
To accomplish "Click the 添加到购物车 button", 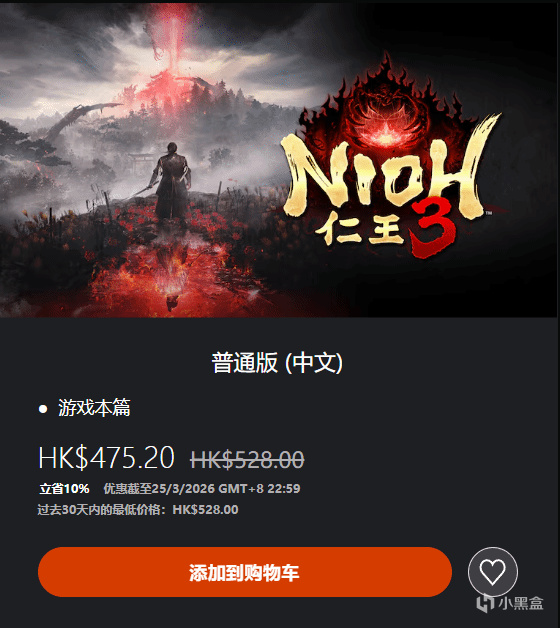I will coord(245,572).
